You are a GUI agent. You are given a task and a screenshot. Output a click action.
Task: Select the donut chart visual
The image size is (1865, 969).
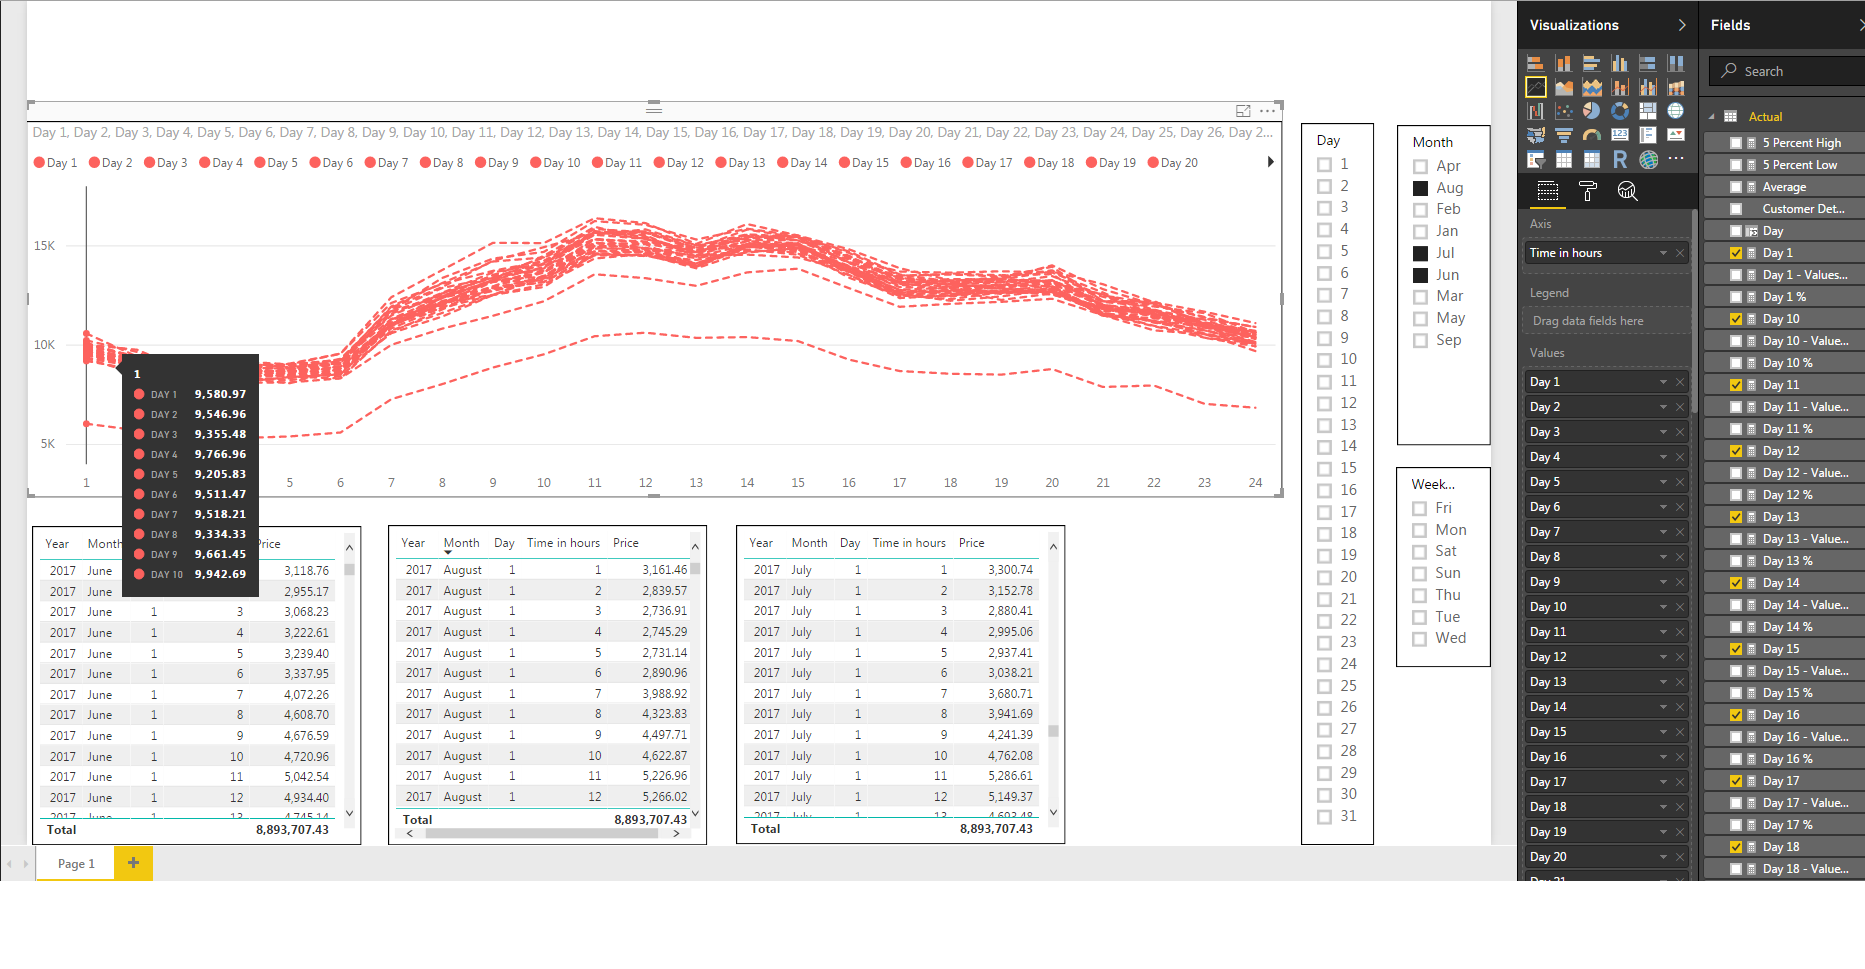tap(1620, 111)
